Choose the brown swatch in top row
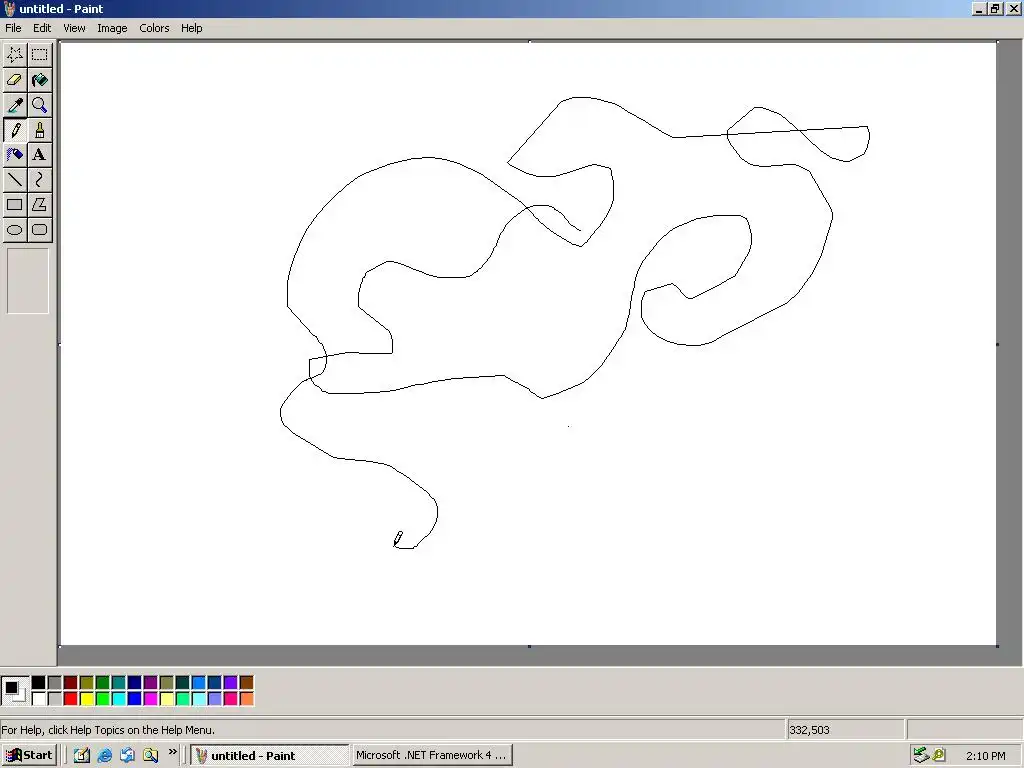Viewport: 1024px width, 768px height. pyautogui.click(x=247, y=683)
